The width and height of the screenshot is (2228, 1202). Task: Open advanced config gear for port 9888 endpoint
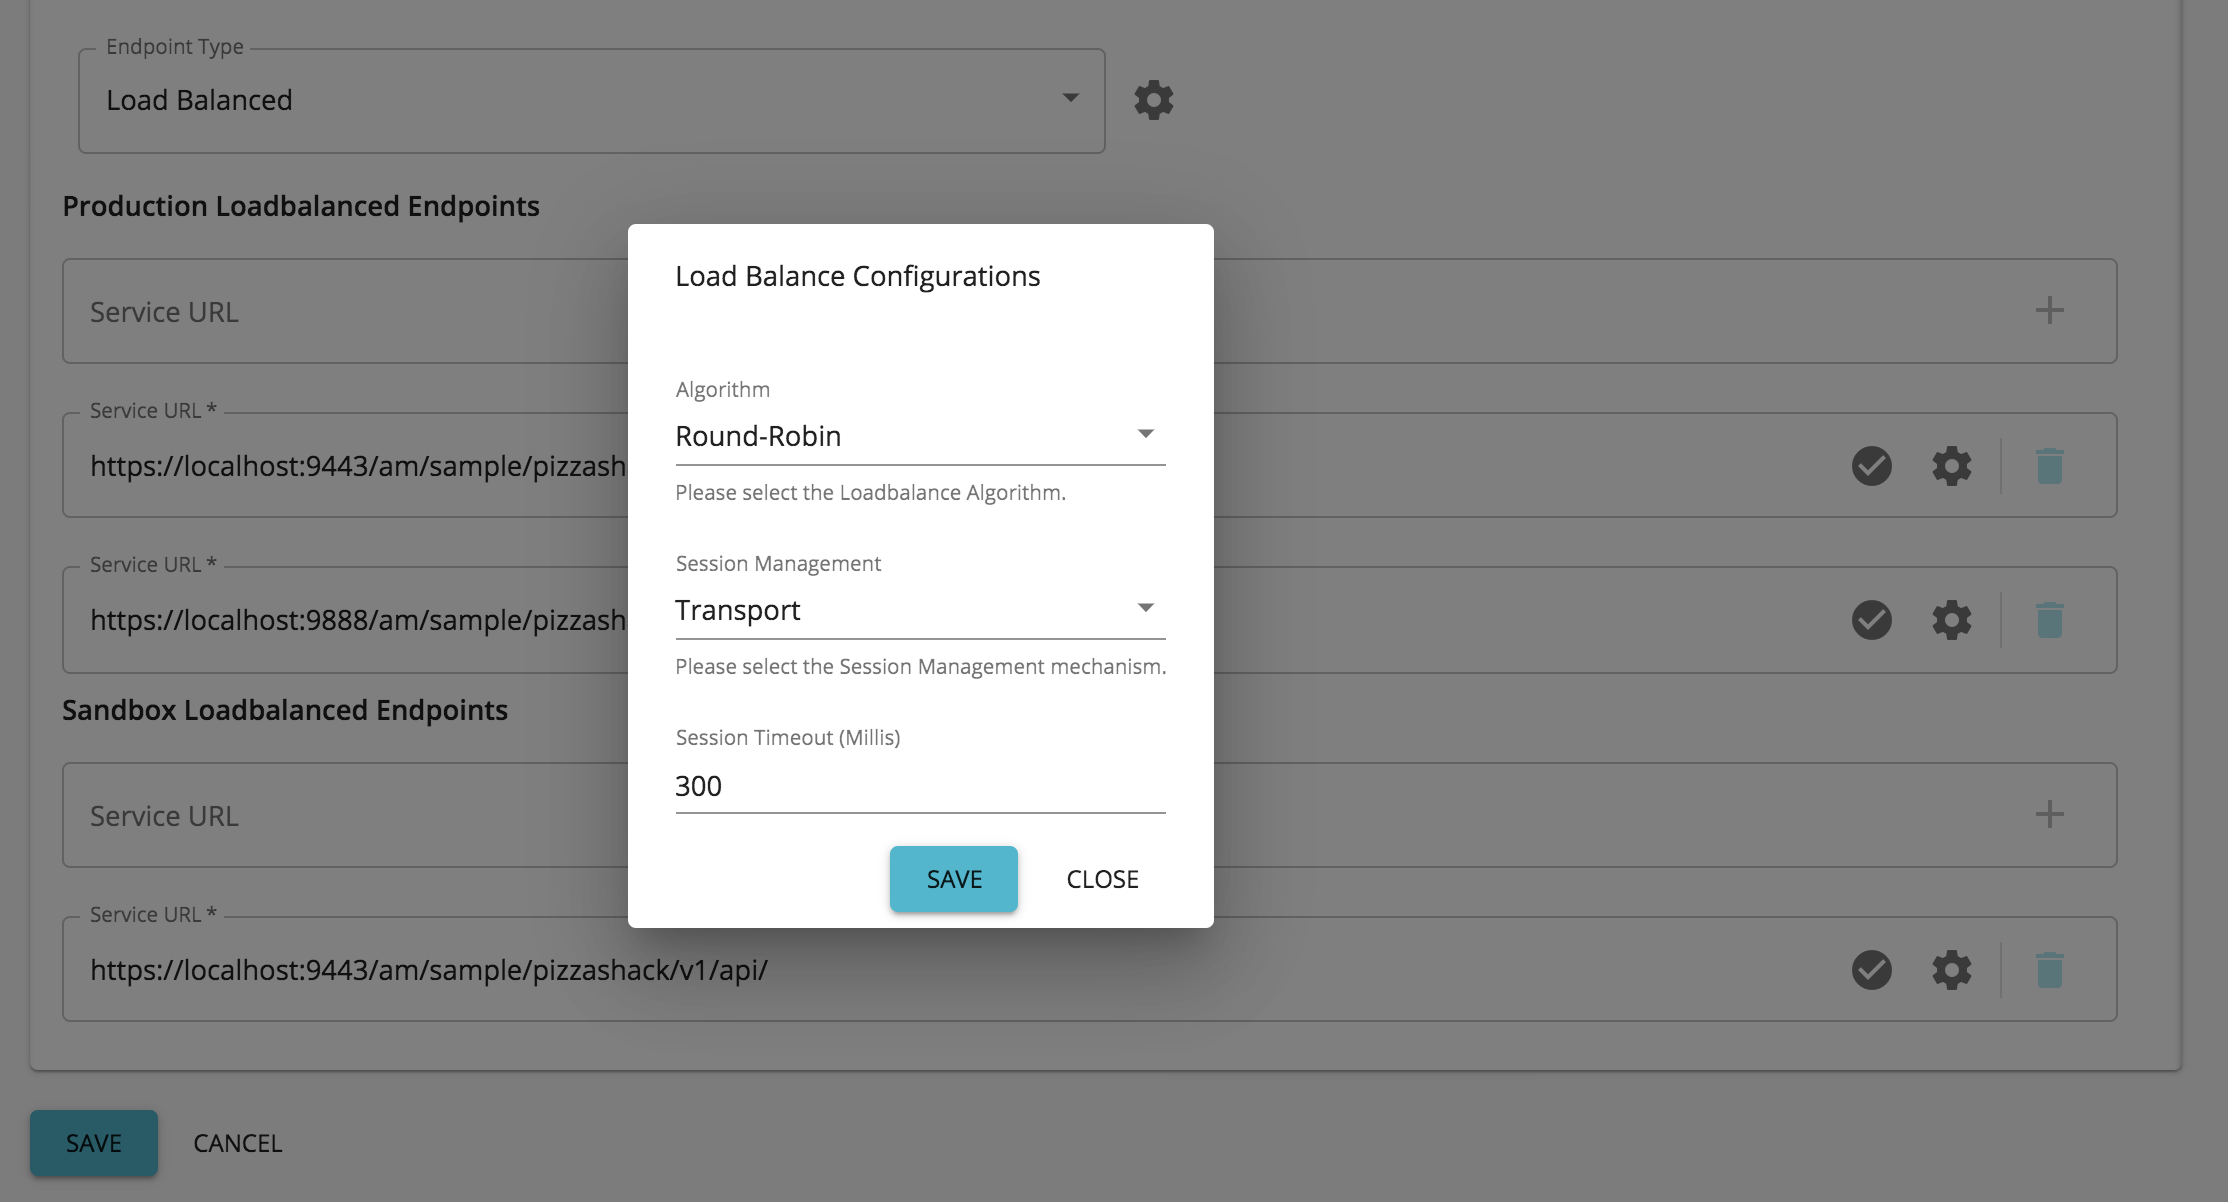pyautogui.click(x=1951, y=619)
